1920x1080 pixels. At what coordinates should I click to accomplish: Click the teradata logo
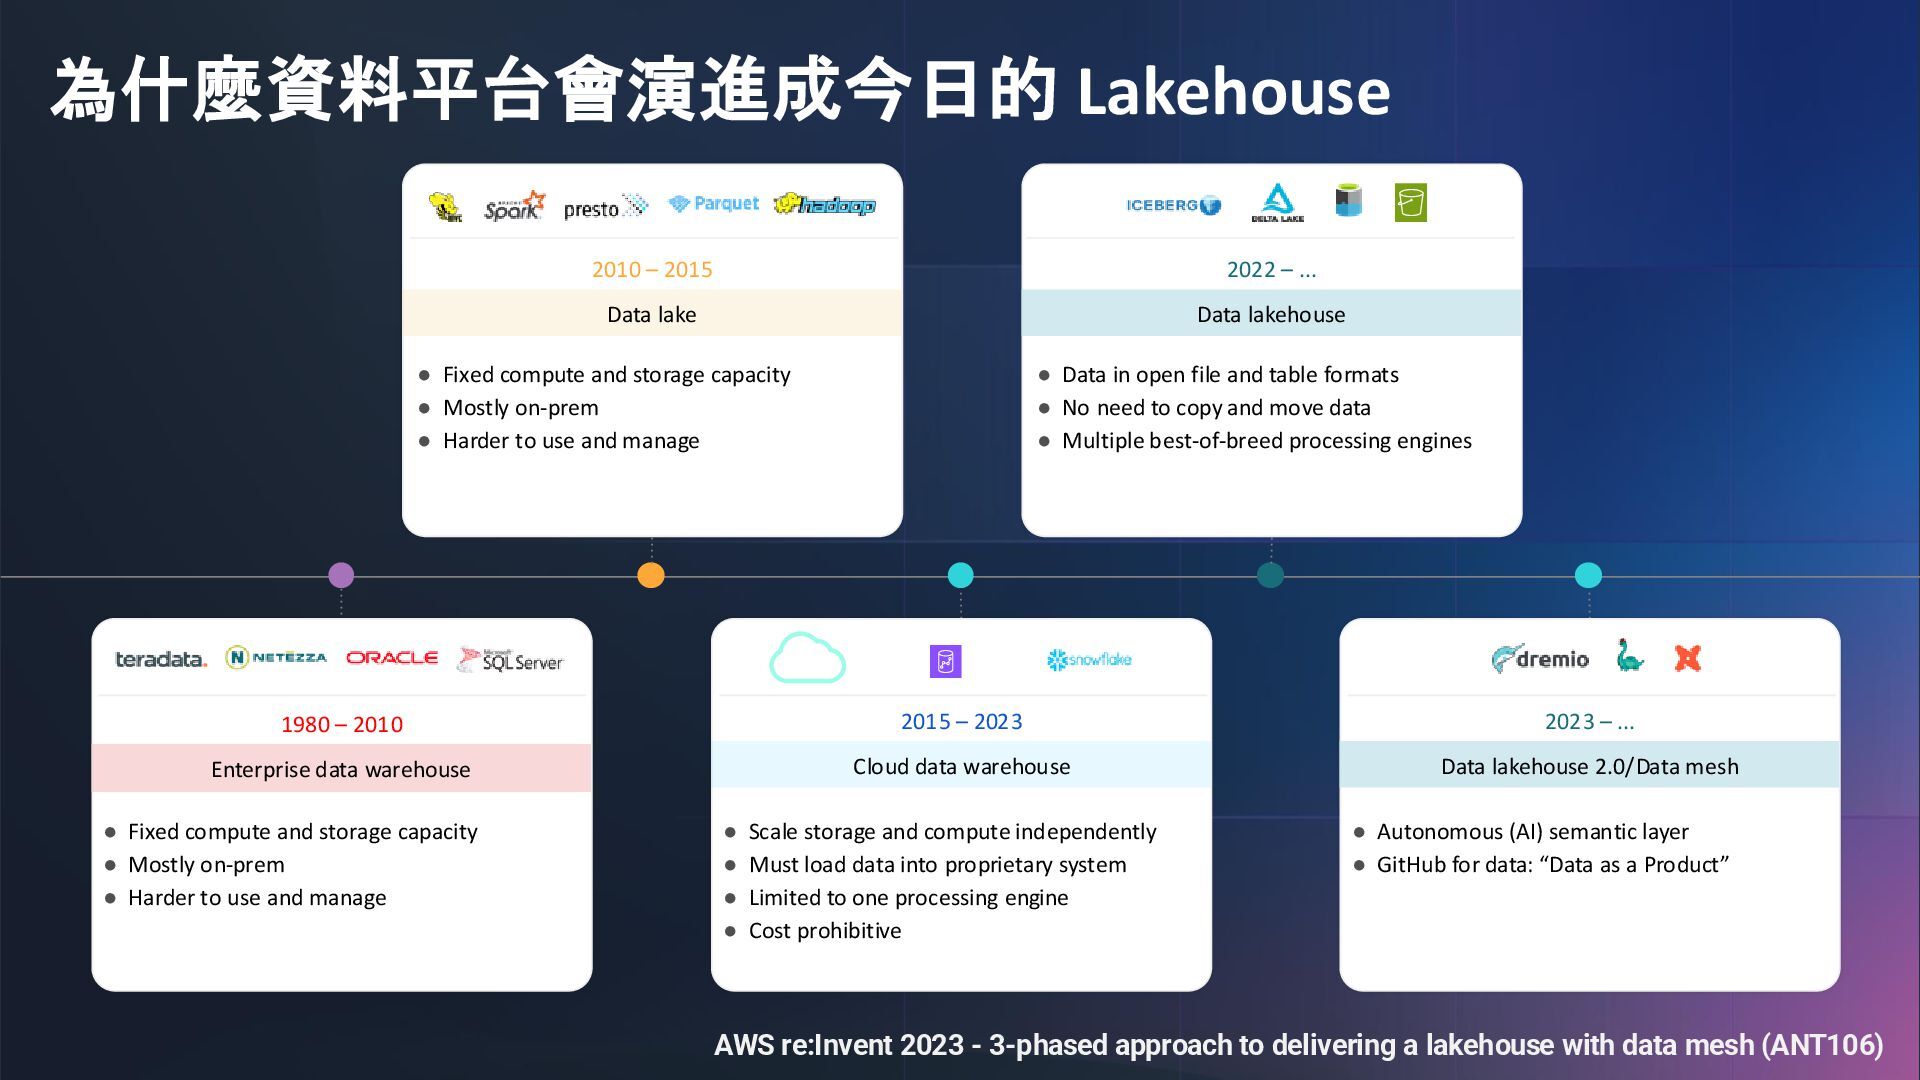161,659
